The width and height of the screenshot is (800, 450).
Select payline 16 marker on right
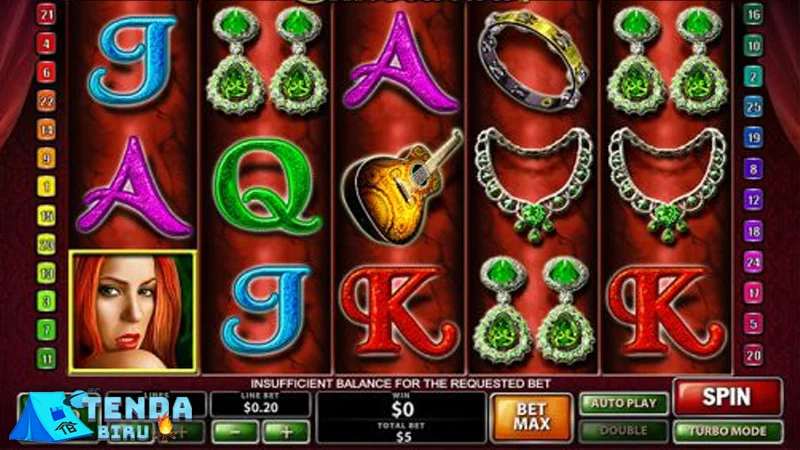(x=753, y=14)
